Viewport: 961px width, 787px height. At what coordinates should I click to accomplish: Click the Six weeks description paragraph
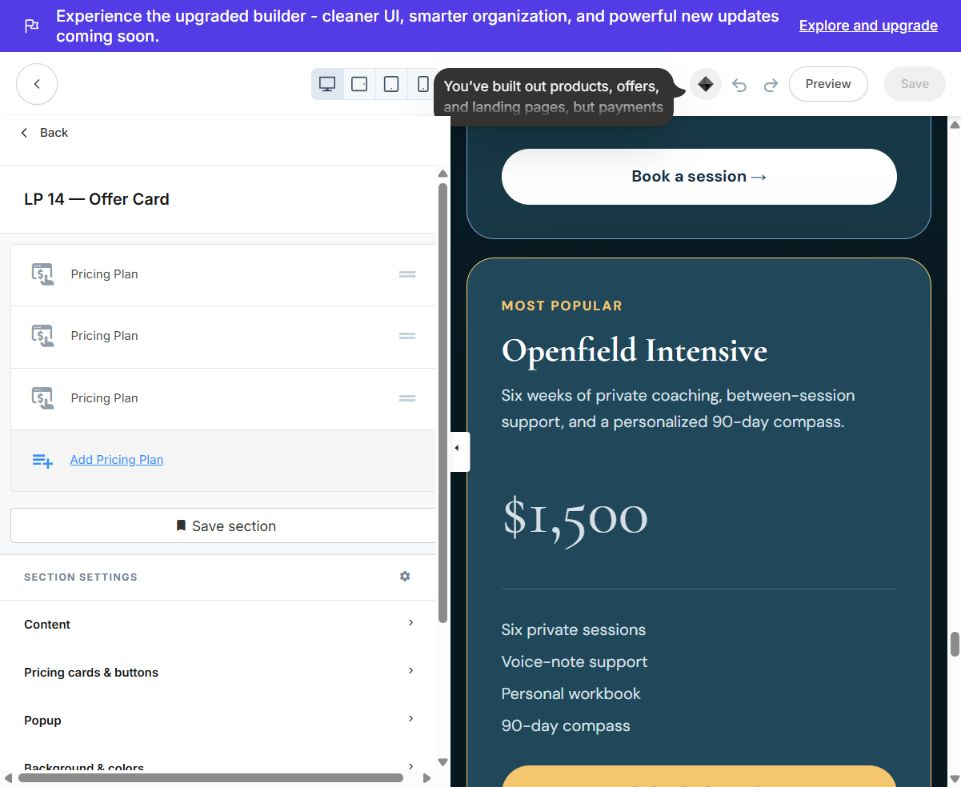[x=678, y=409]
